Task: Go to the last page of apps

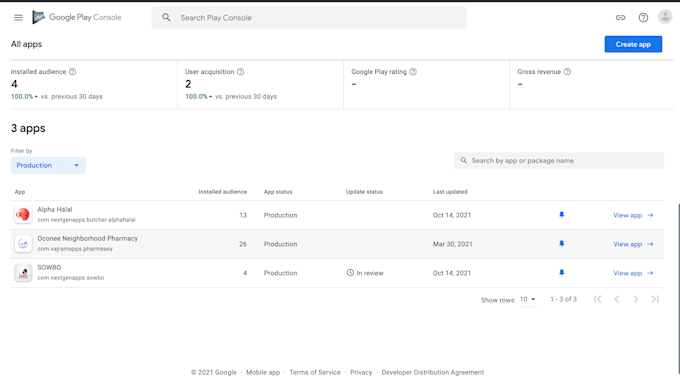Action: point(655,299)
